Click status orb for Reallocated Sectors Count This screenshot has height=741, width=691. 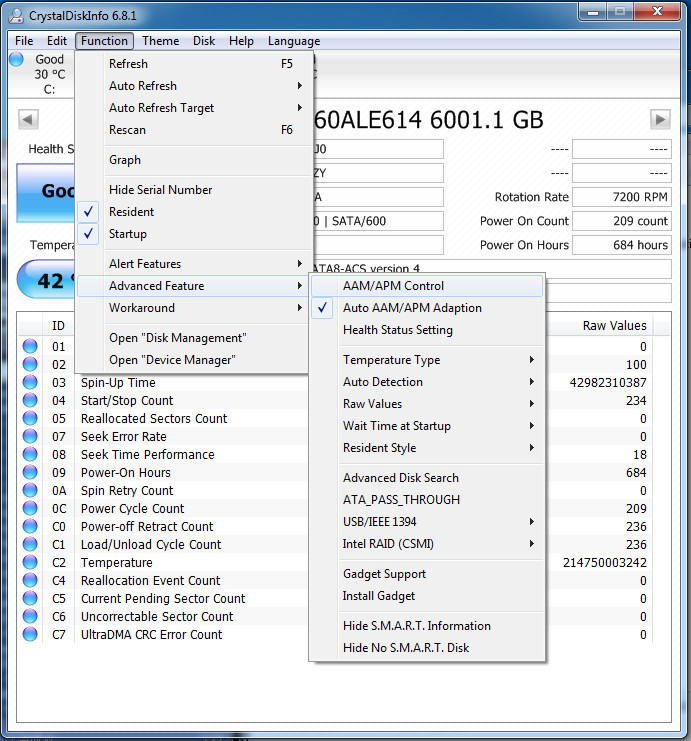(x=30, y=418)
